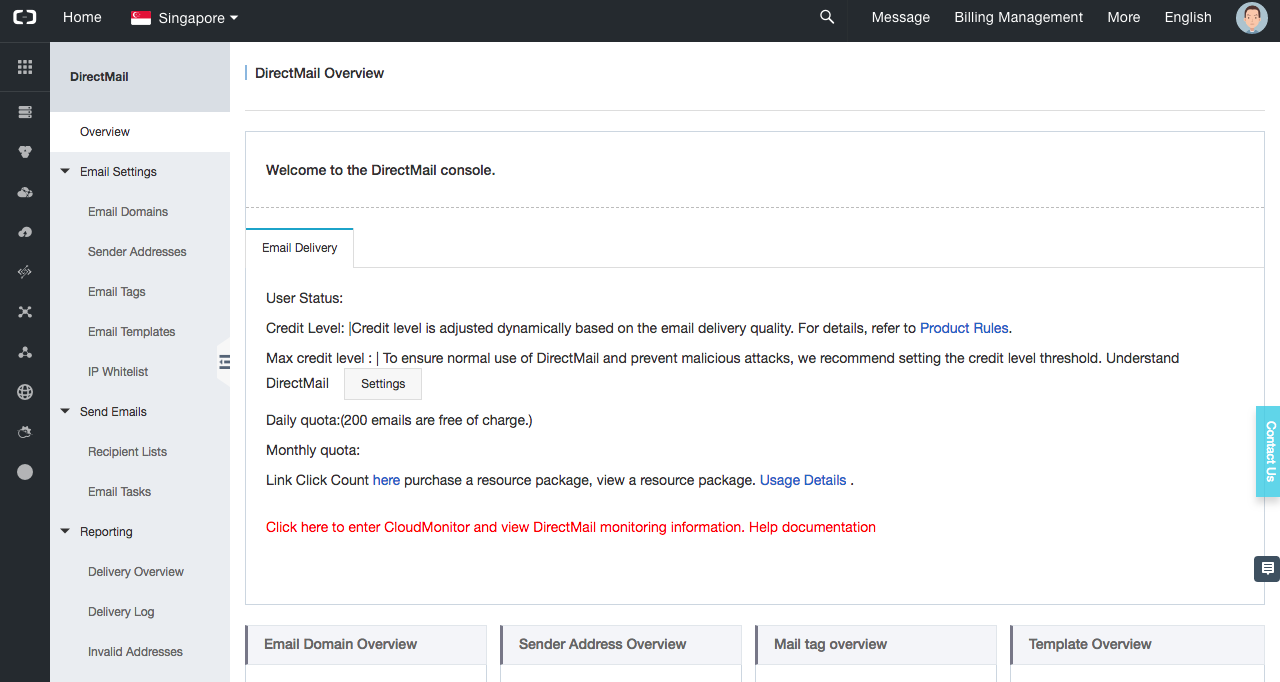Click the cloud upload icon in left rail
The height and width of the screenshot is (682, 1280).
[x=25, y=232]
